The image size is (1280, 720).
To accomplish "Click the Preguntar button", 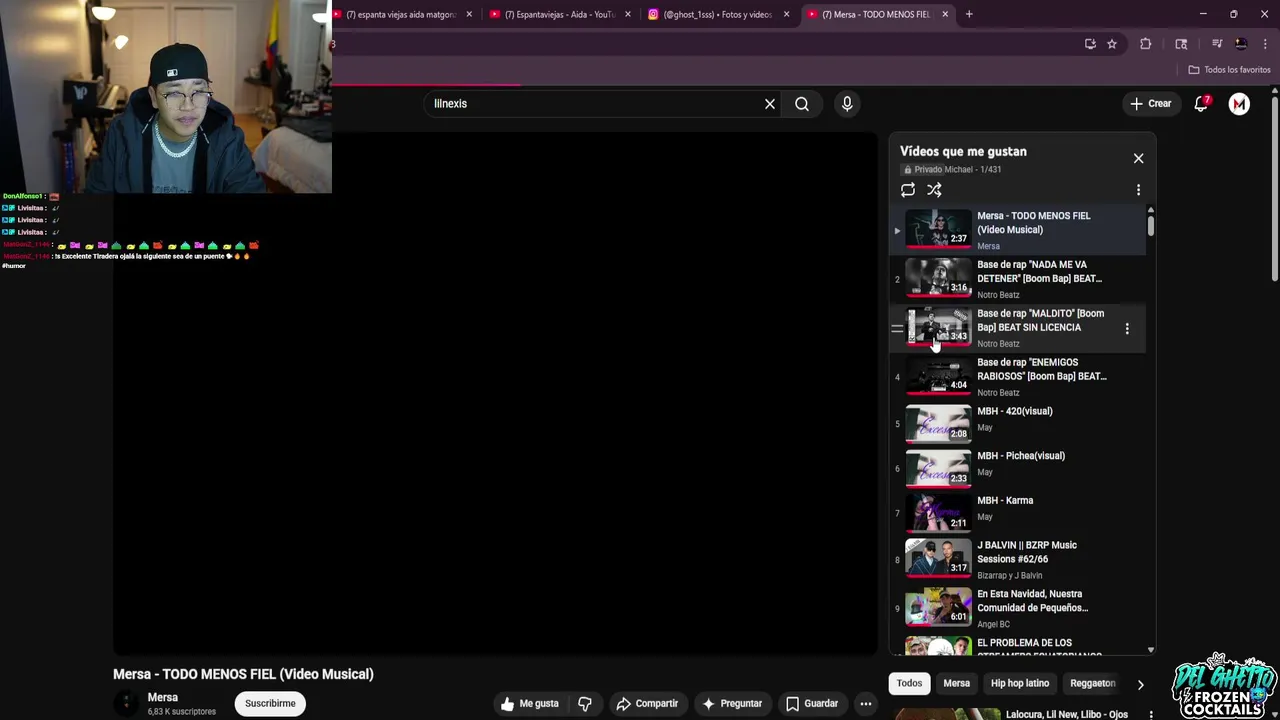I will 732,703.
